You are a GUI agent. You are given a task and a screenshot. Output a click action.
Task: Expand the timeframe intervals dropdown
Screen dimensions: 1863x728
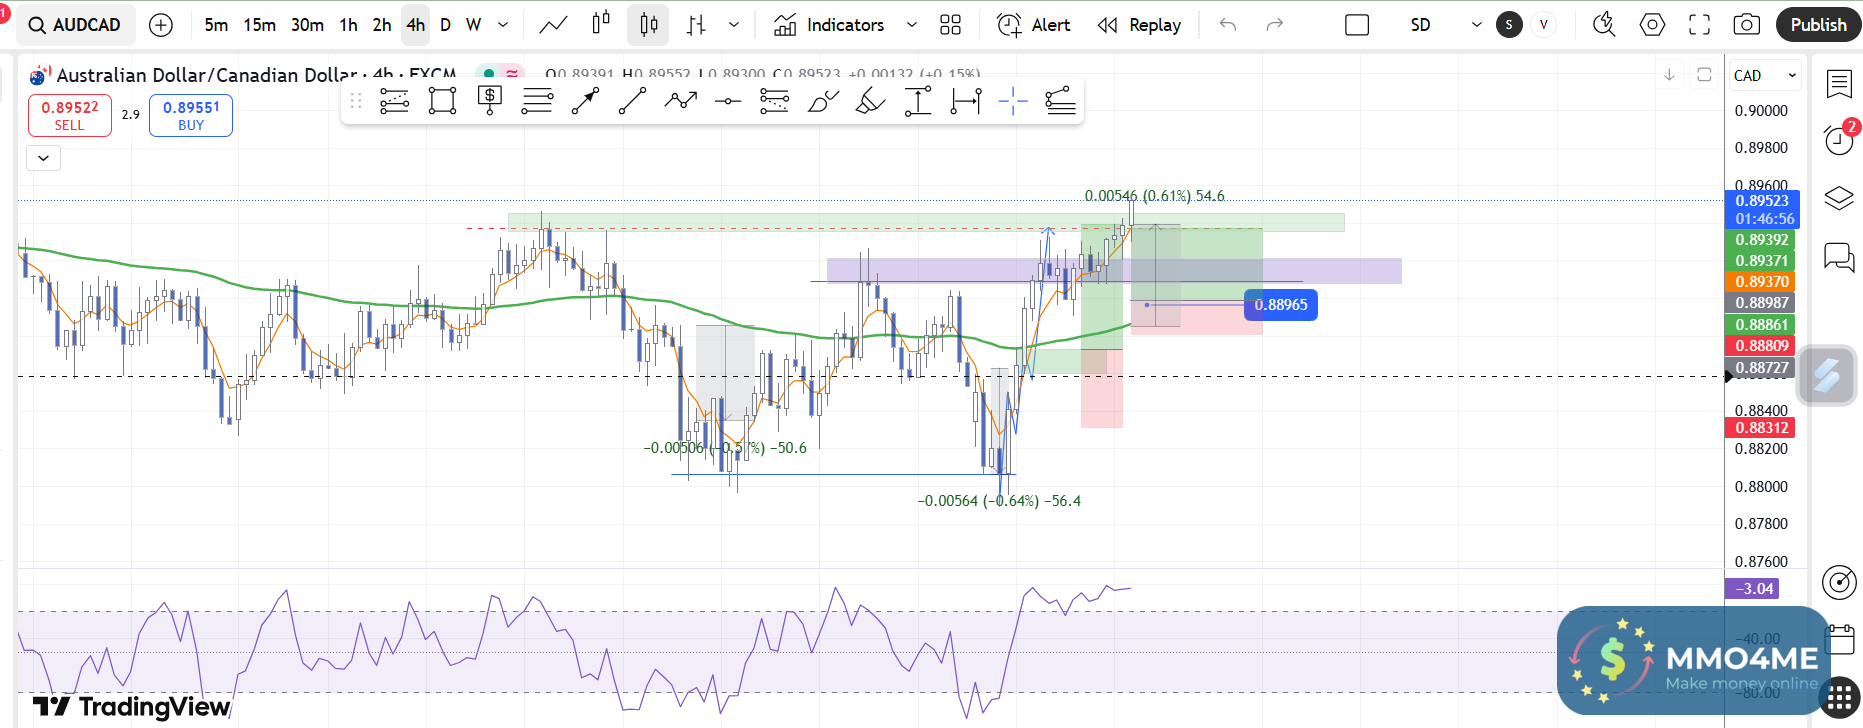pyautogui.click(x=503, y=25)
